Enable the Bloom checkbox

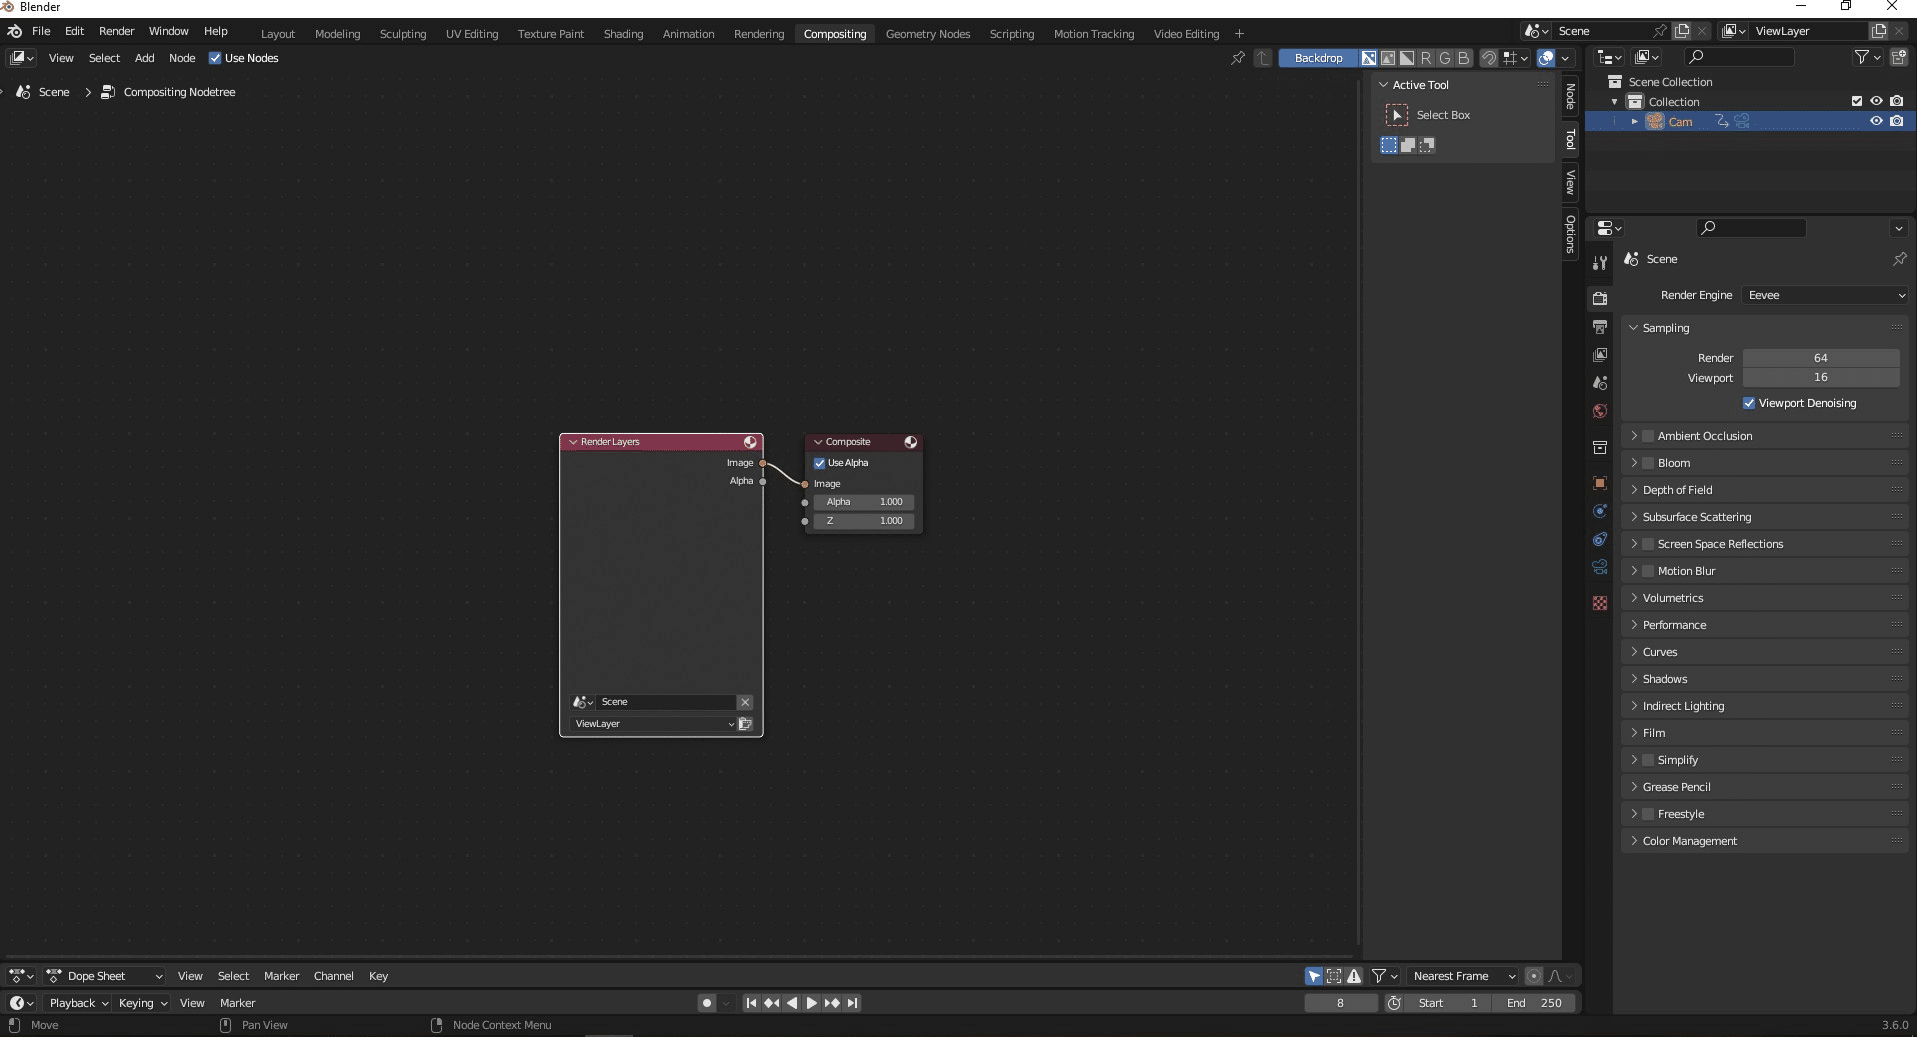click(1648, 463)
